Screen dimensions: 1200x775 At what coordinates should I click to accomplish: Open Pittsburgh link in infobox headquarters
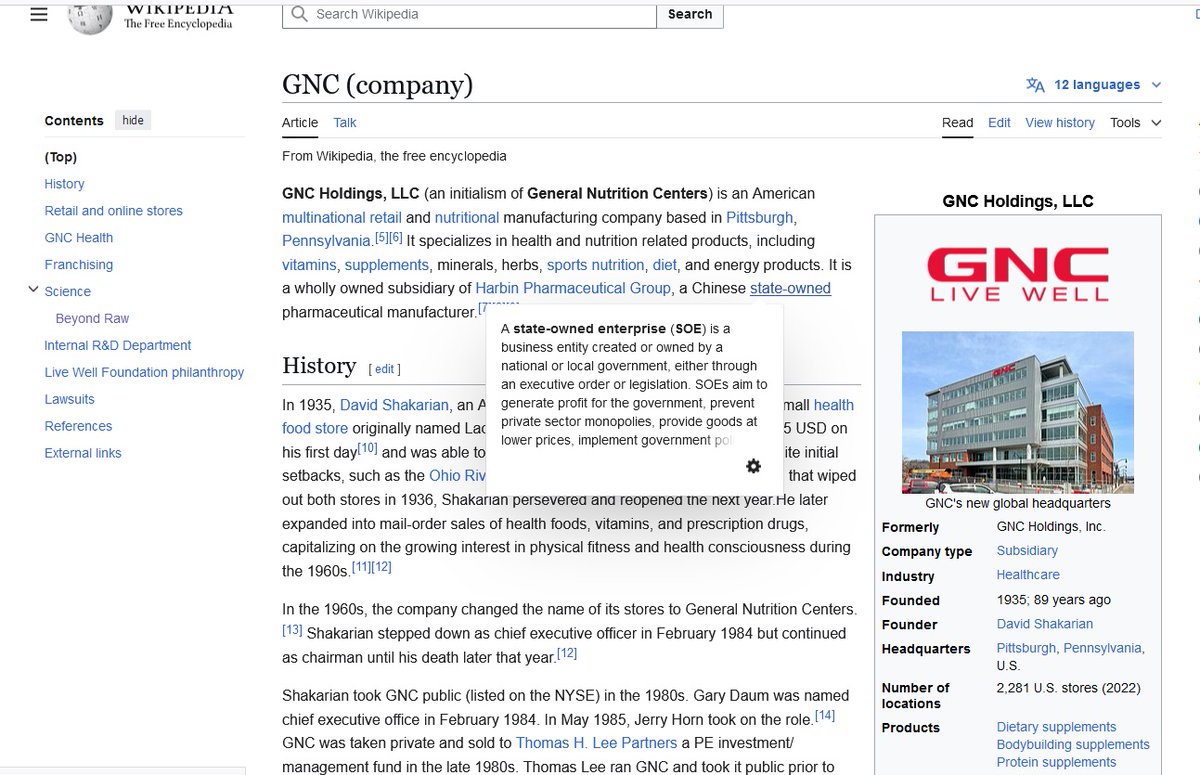(1026, 648)
